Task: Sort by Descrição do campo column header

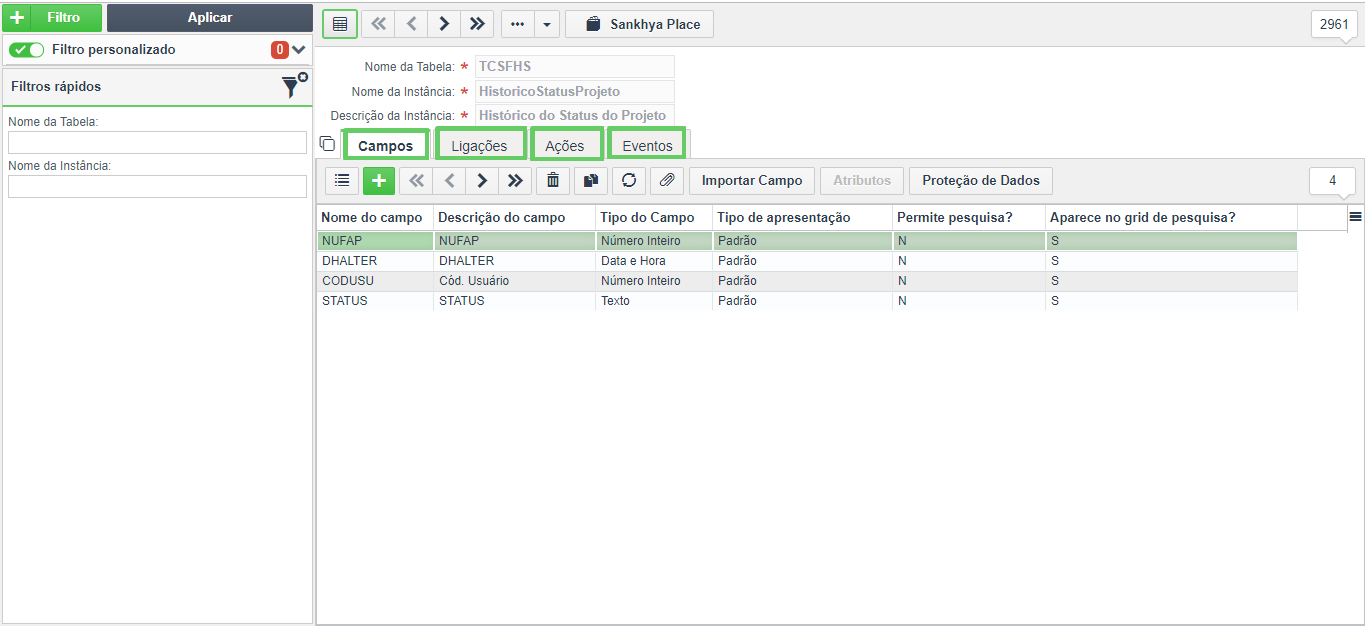Action: point(515,218)
